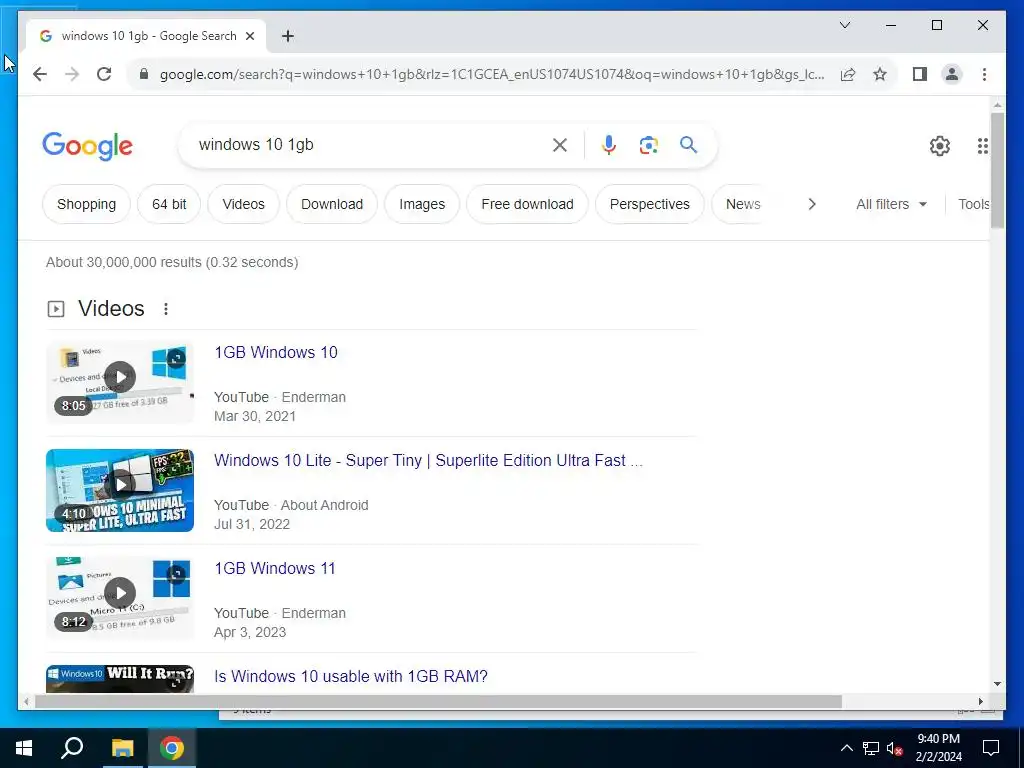Submit search with magnifying glass
This screenshot has height=768, width=1024.
coord(688,145)
